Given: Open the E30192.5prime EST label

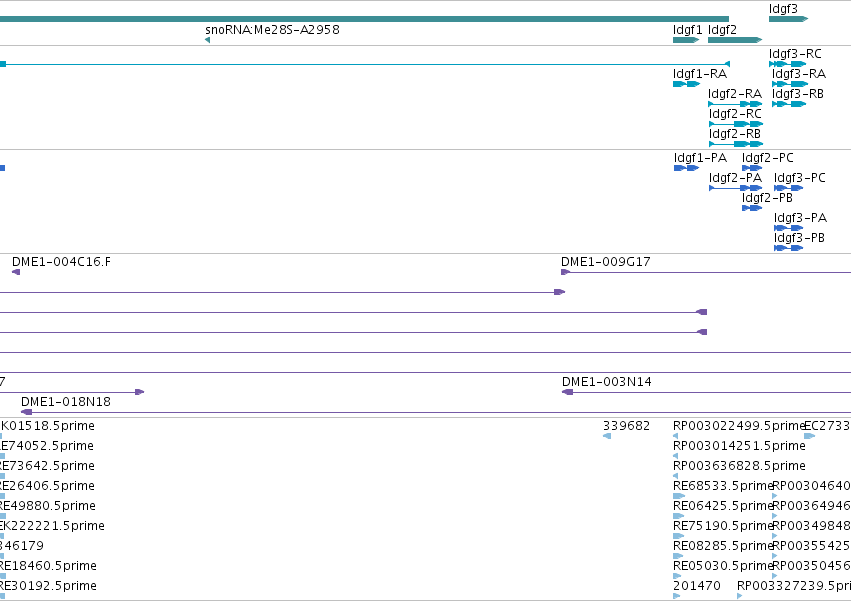Looking at the screenshot, I should tap(48, 586).
